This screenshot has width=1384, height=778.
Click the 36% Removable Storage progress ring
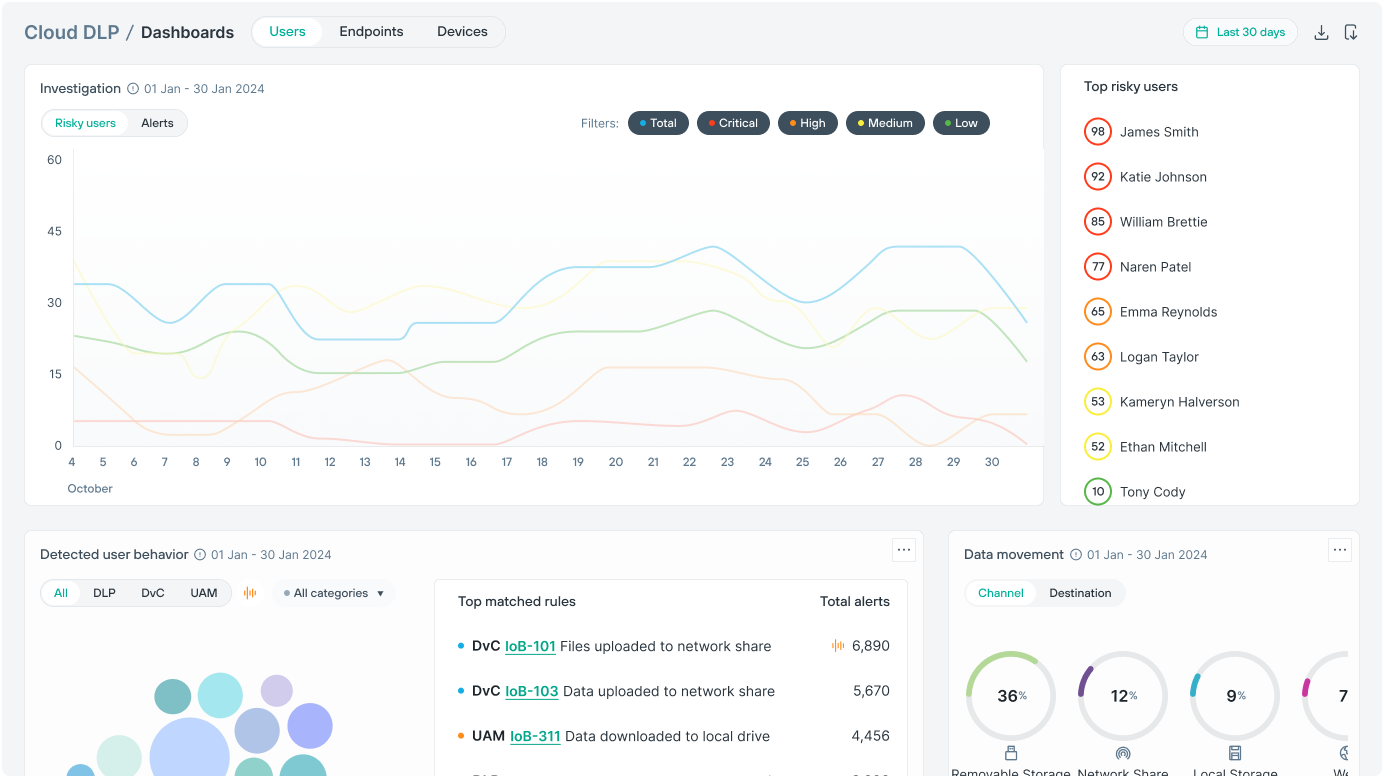coord(1010,695)
